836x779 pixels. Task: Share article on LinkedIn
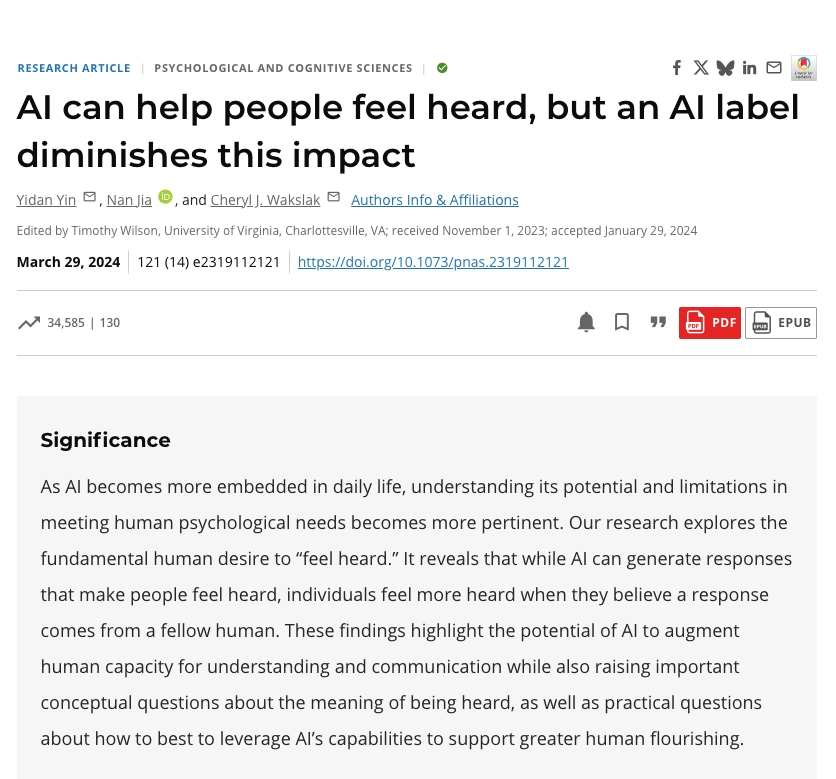point(750,68)
